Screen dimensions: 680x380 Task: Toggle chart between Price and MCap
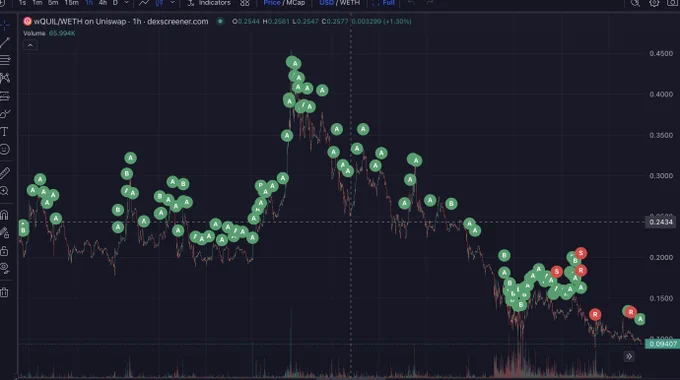[284, 3]
